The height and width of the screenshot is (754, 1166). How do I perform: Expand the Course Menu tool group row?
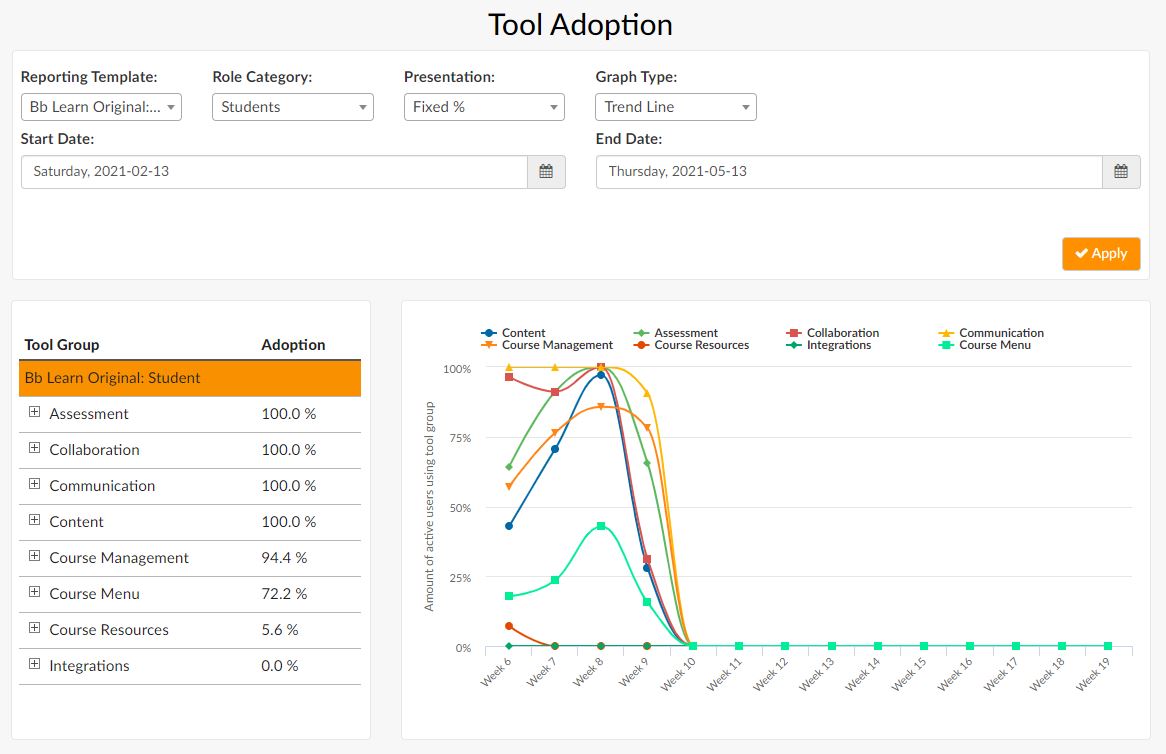[x=34, y=592]
